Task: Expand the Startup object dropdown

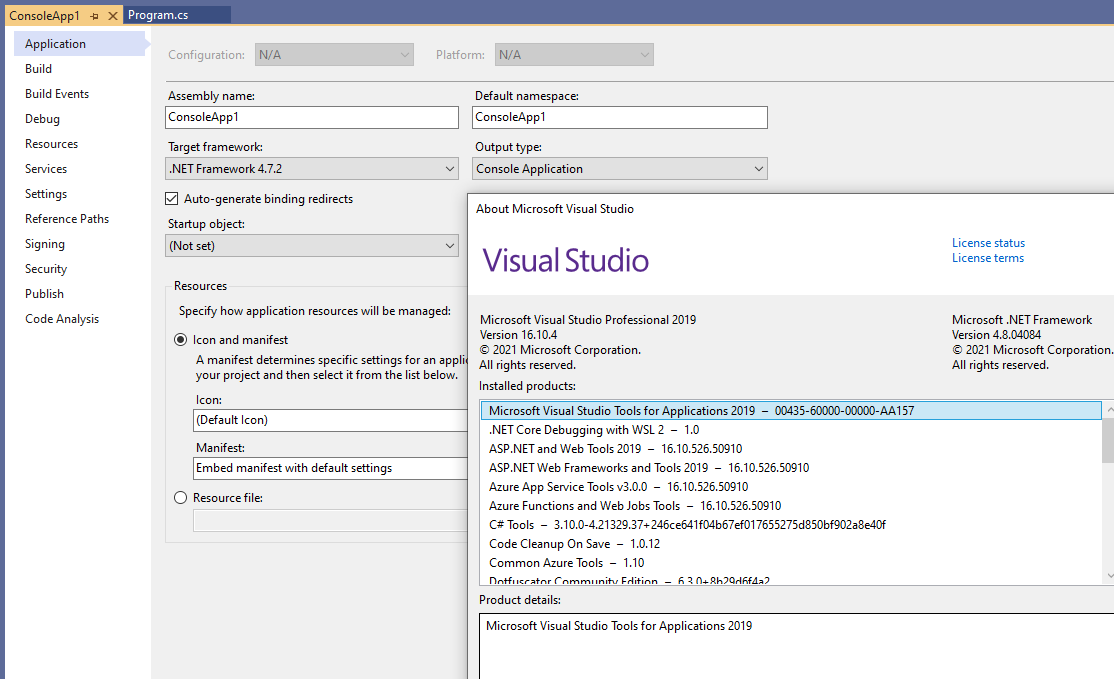Action: [x=312, y=246]
